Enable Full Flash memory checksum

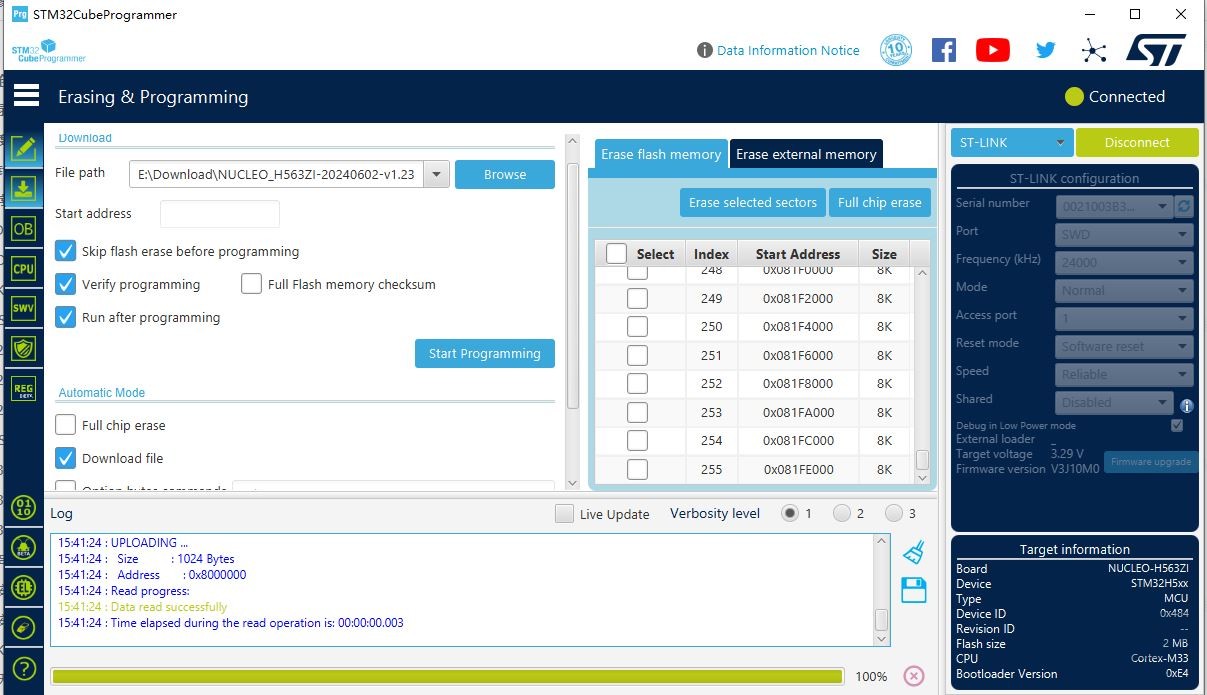pyautogui.click(x=251, y=284)
